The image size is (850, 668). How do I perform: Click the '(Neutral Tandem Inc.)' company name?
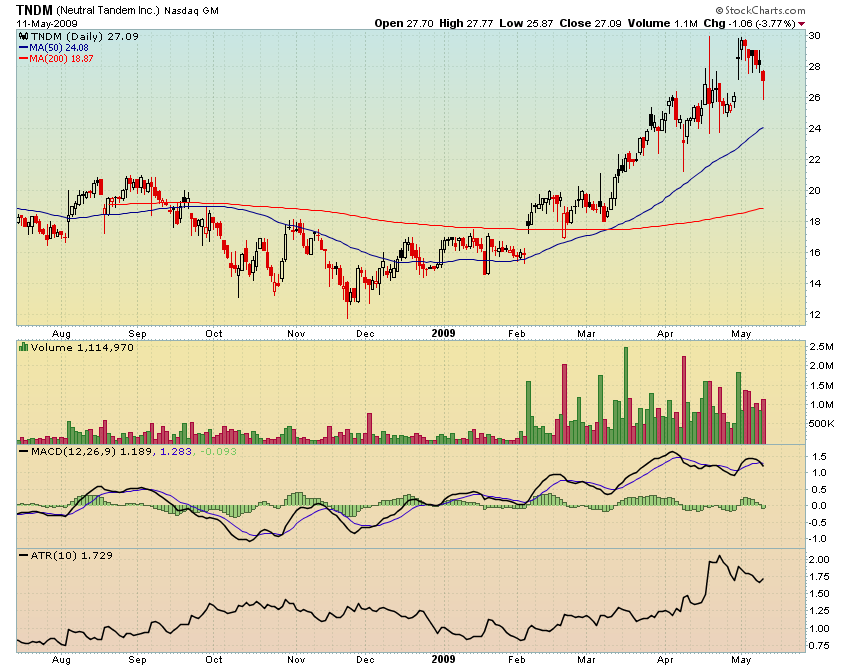click(108, 10)
